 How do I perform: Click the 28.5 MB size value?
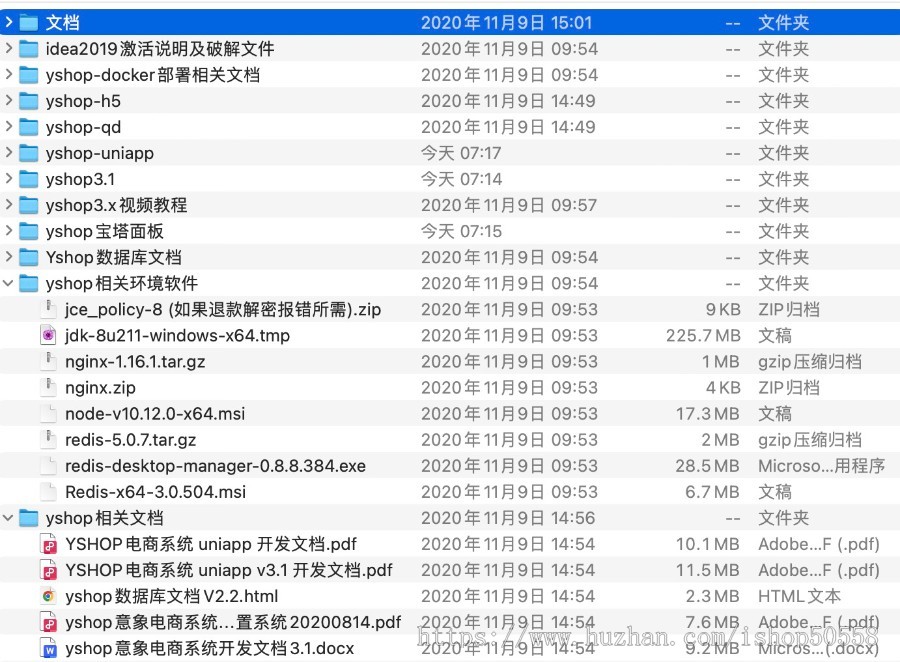pyautogui.click(x=707, y=466)
